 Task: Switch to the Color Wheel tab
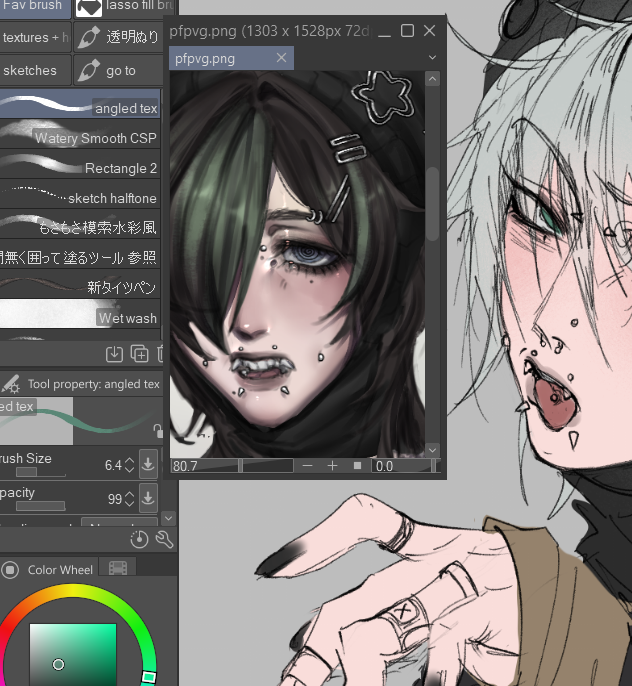coord(60,570)
